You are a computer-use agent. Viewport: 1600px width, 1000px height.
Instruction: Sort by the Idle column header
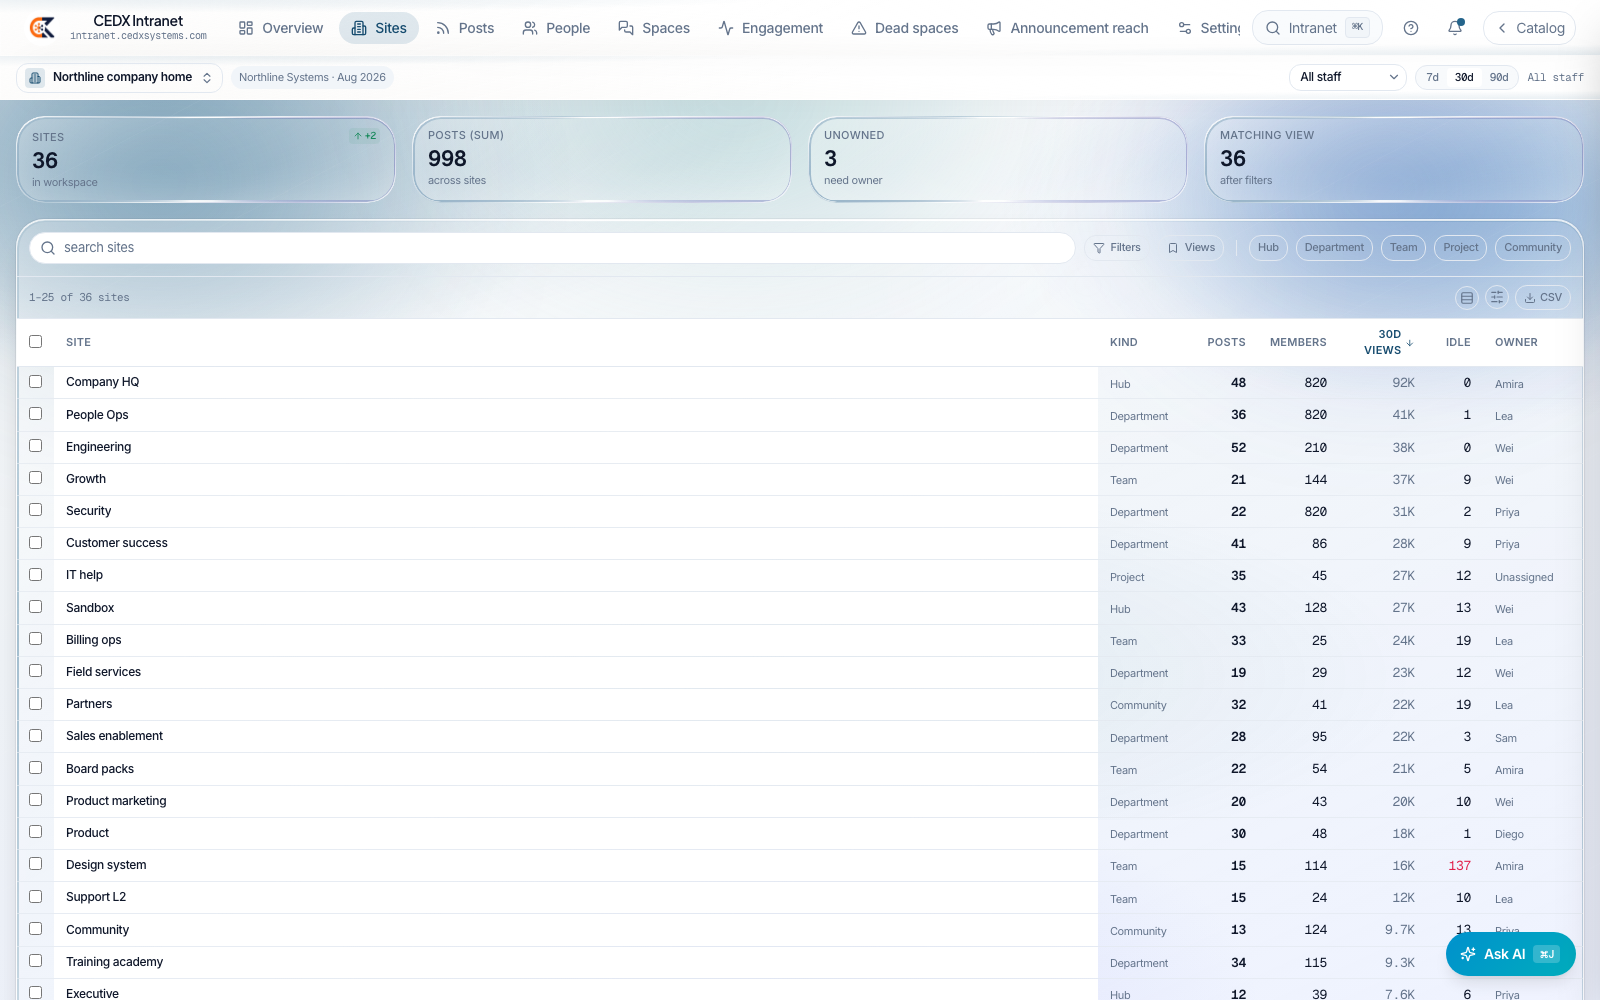[x=1458, y=342]
